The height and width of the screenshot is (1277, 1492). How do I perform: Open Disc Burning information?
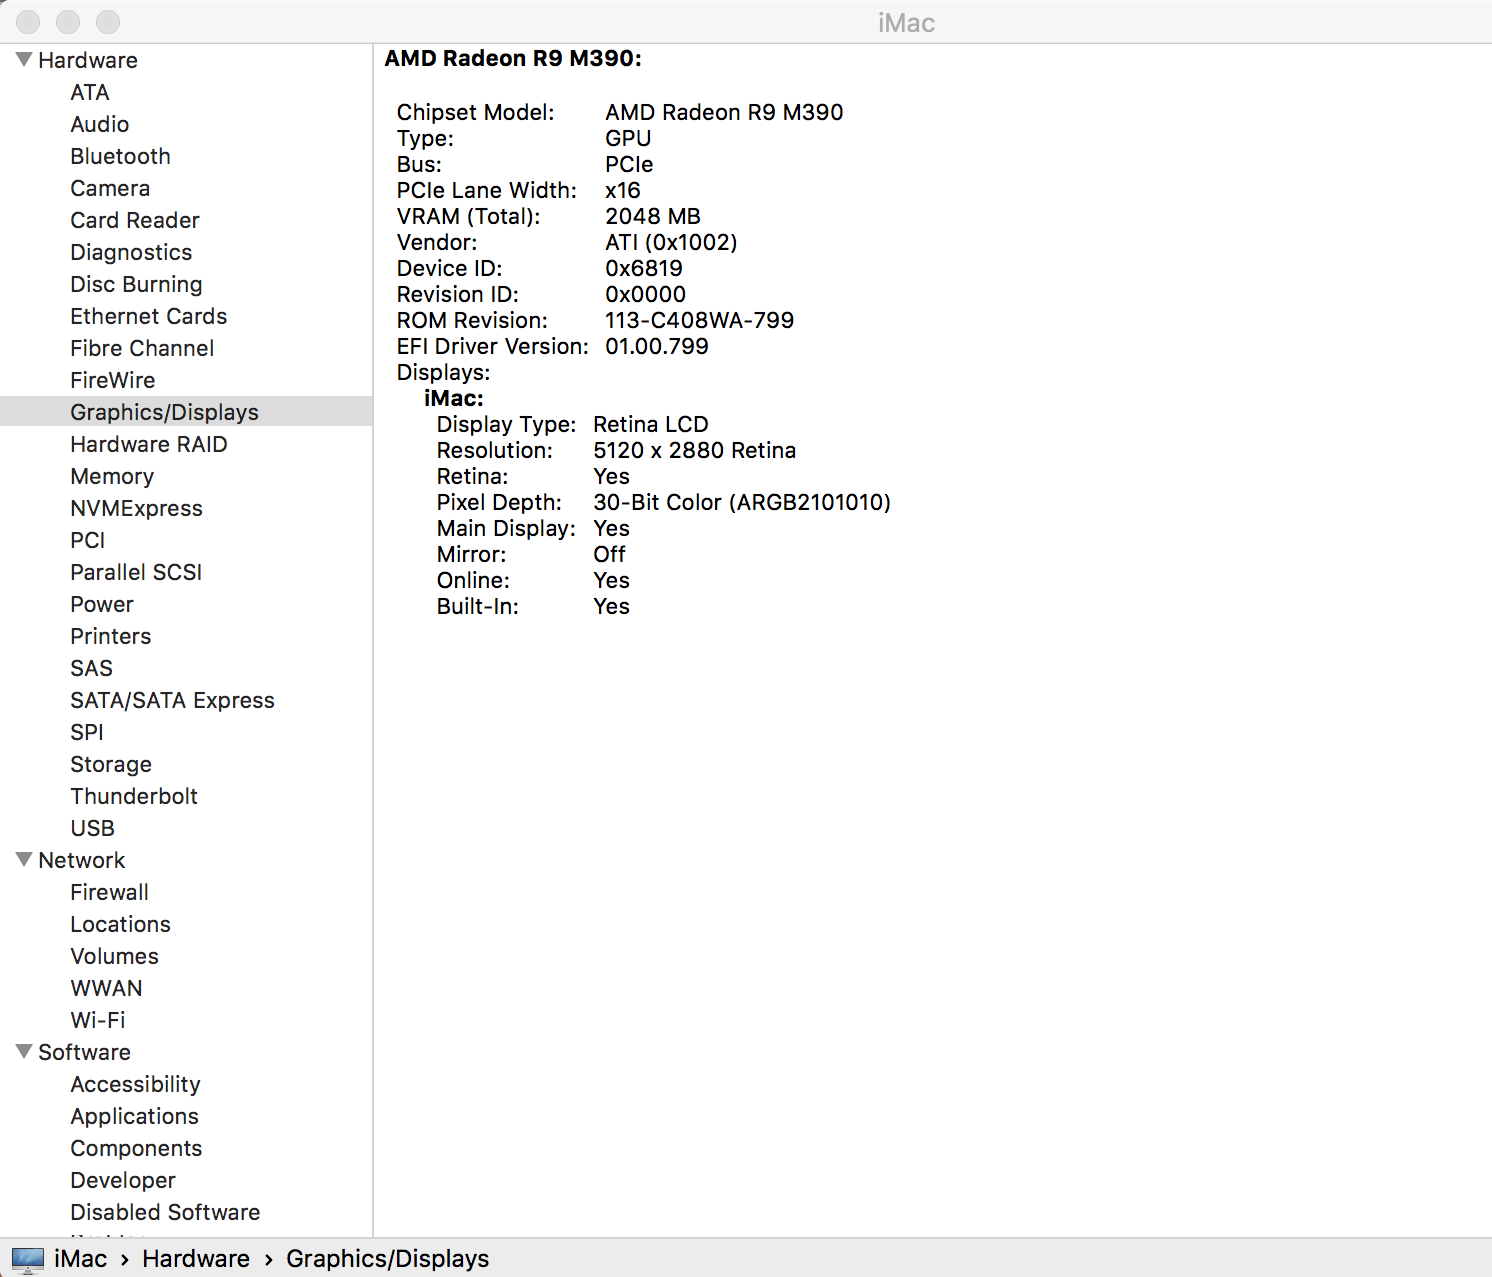[137, 284]
